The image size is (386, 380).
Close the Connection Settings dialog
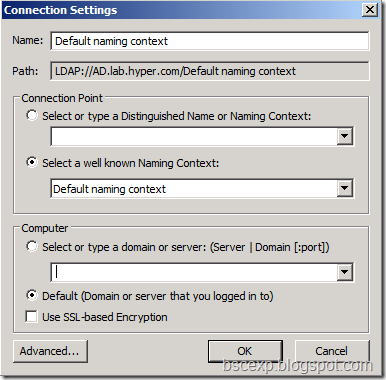370,10
